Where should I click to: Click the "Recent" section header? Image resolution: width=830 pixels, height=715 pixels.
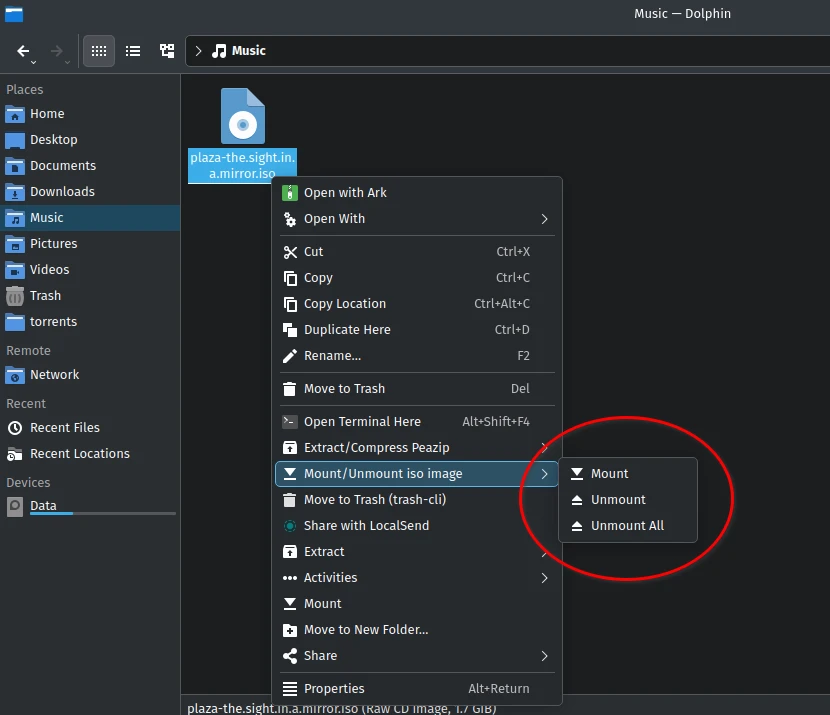point(26,404)
